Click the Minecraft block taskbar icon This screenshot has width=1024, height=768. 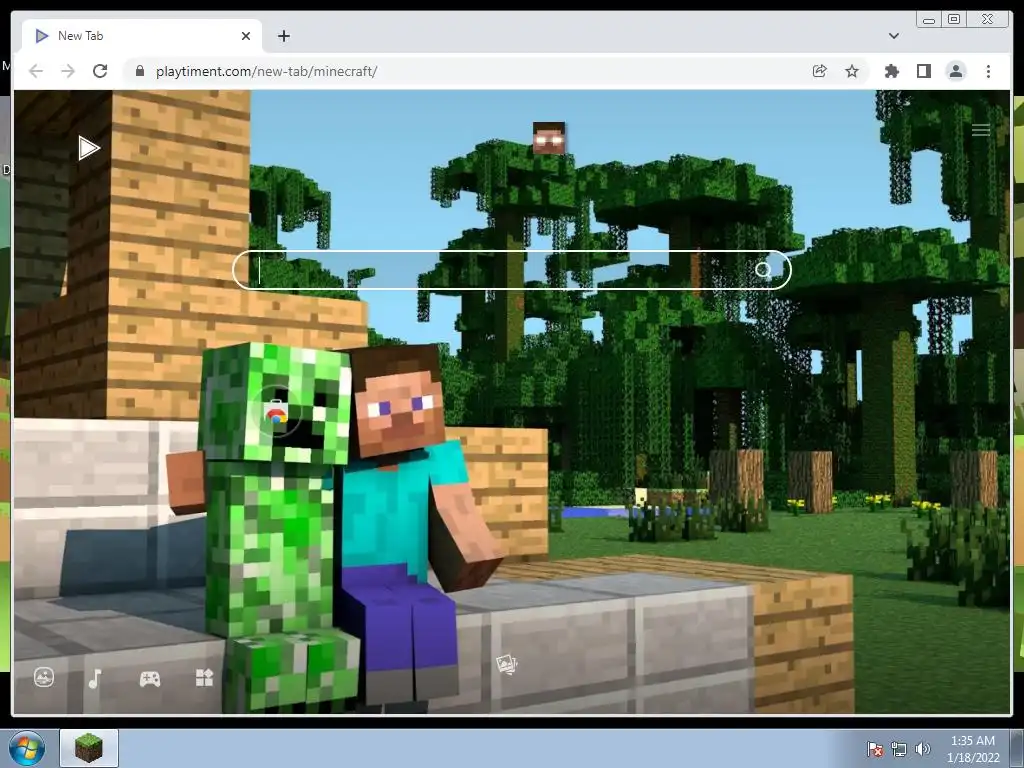pyautogui.click(x=89, y=748)
